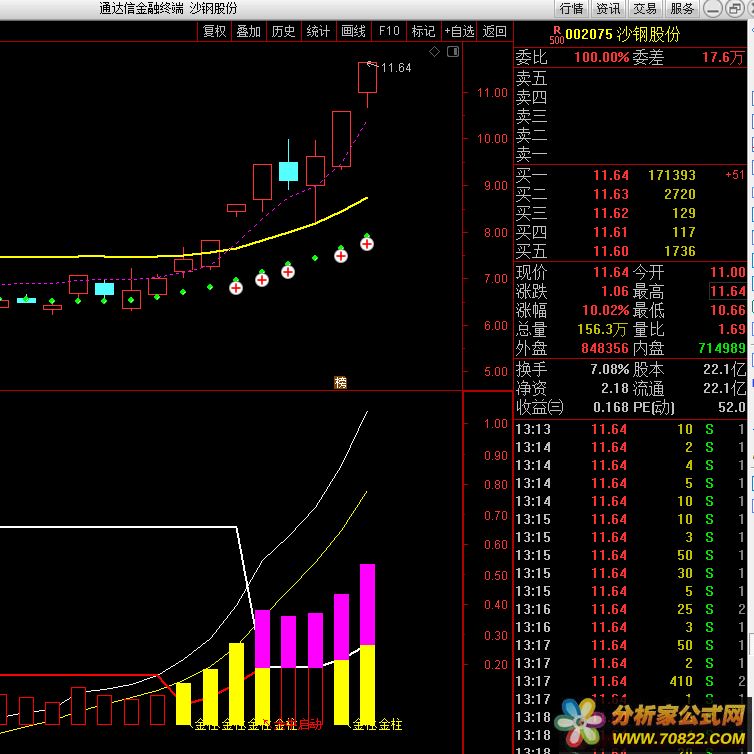Open the 资讯 news menu
Screen dimensions: 754x754
(608, 8)
